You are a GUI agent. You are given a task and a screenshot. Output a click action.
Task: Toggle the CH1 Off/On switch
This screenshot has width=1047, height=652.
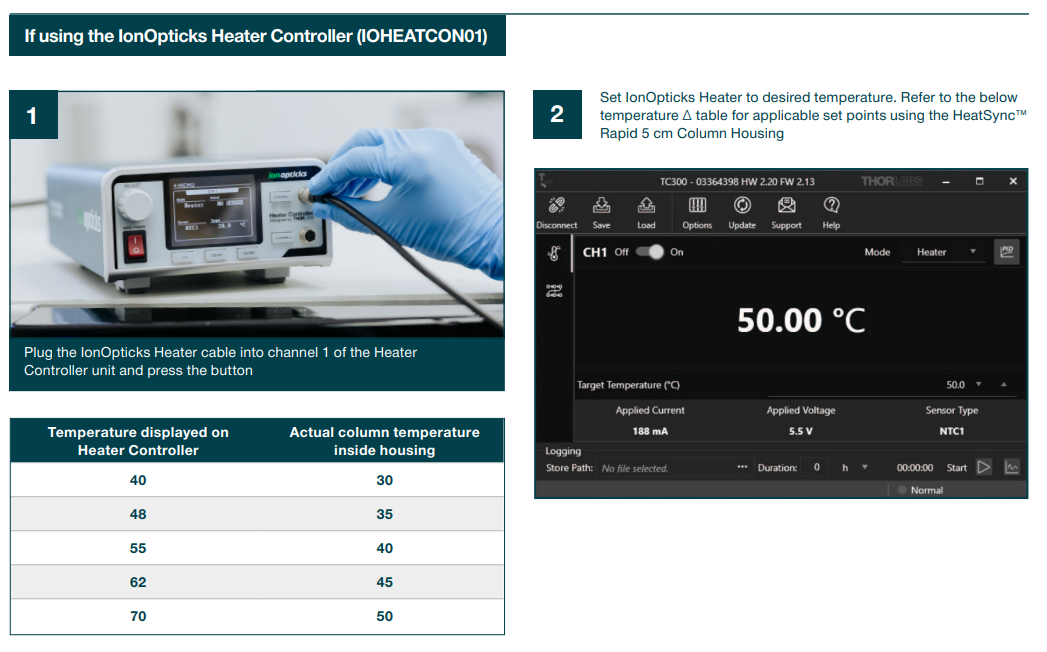click(649, 252)
